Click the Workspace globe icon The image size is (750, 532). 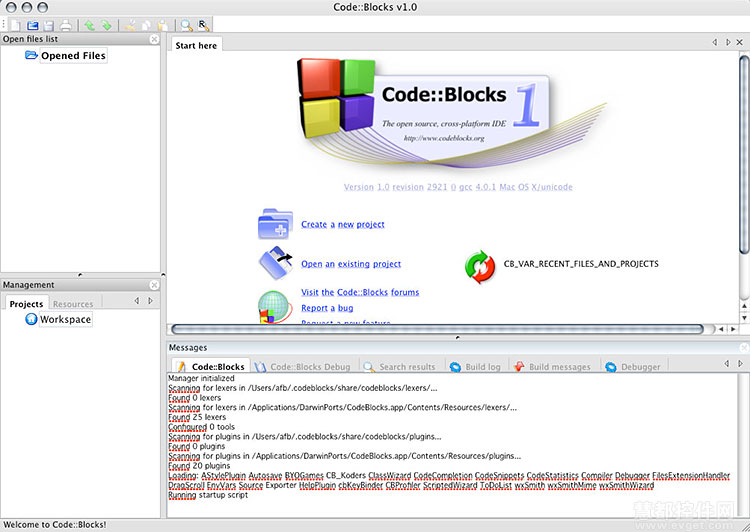pyautogui.click(x=31, y=319)
